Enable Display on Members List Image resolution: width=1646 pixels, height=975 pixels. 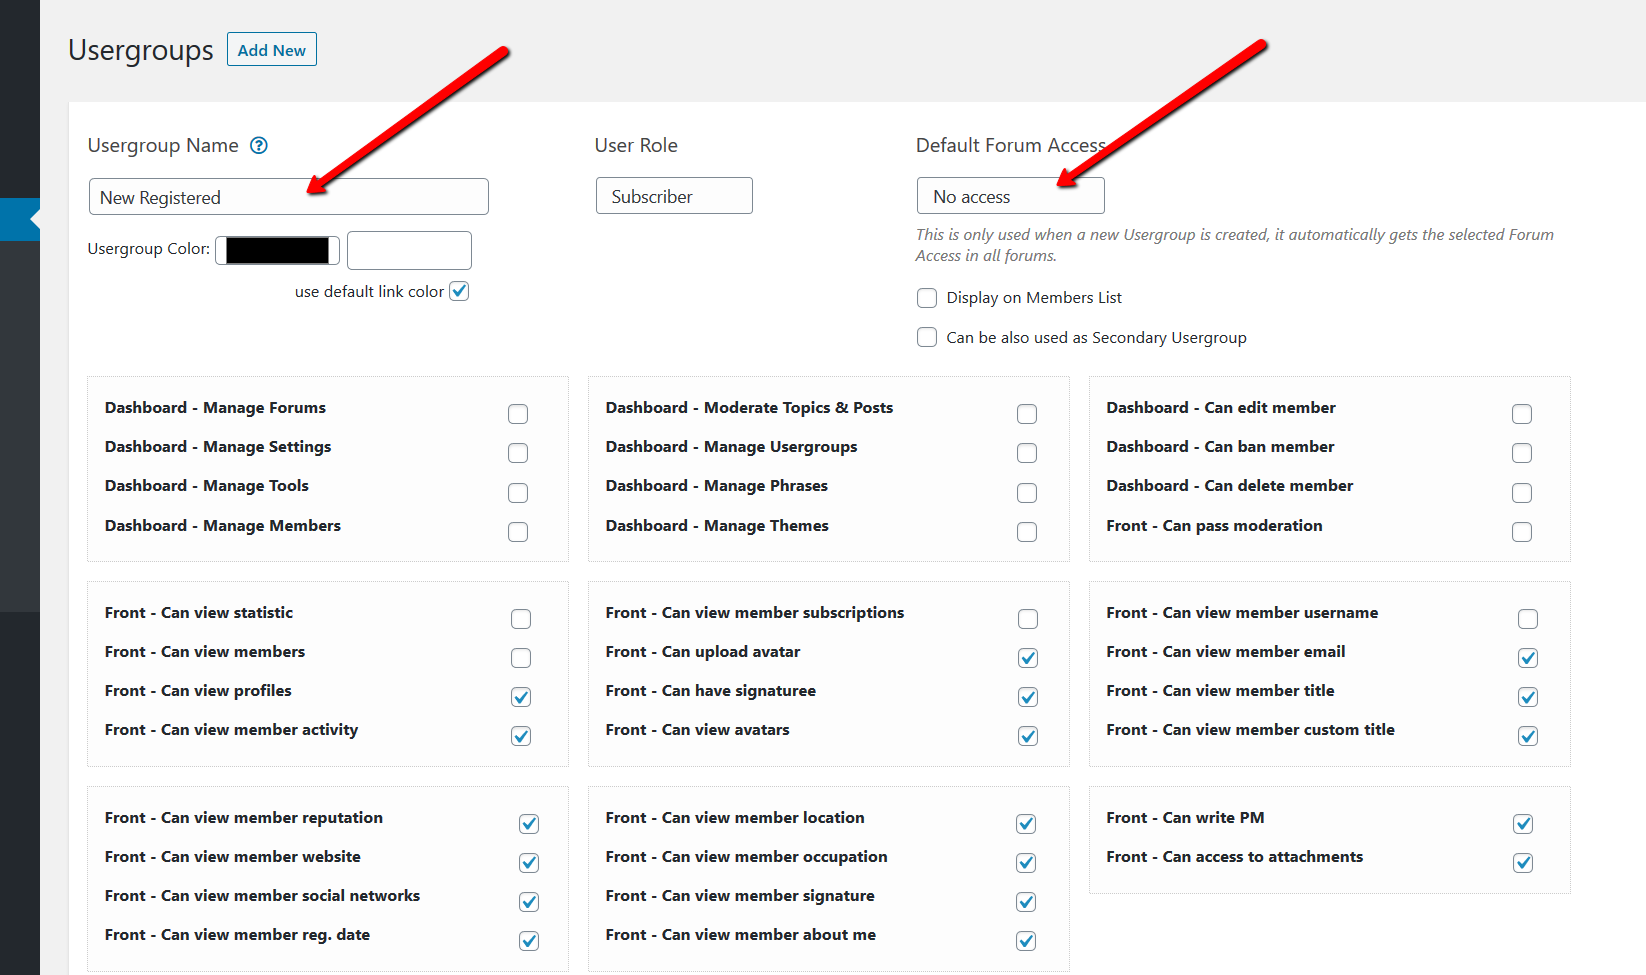pos(927,298)
